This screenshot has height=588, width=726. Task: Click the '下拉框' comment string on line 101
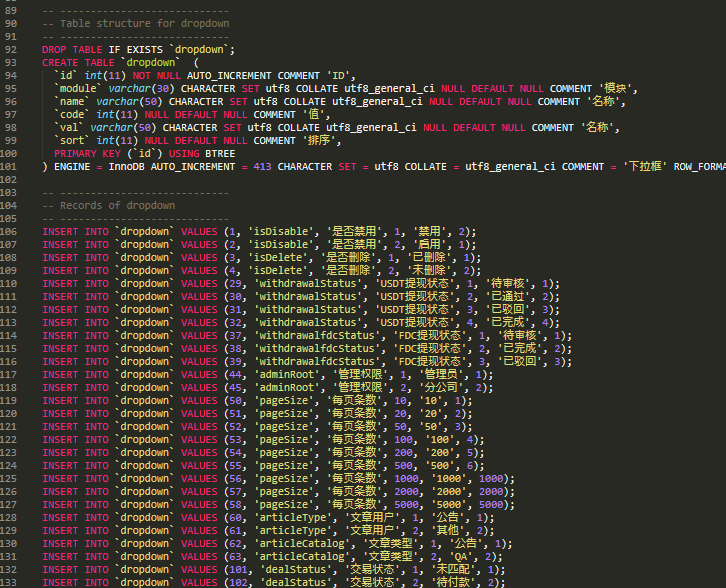pyautogui.click(x=645, y=167)
